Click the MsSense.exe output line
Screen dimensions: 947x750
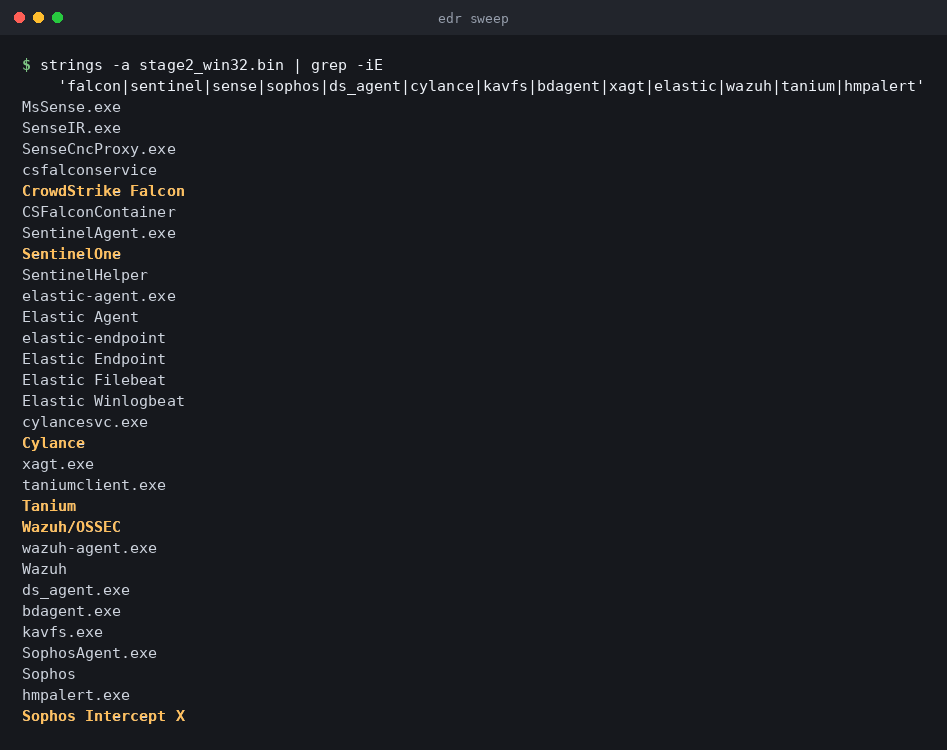click(x=71, y=107)
